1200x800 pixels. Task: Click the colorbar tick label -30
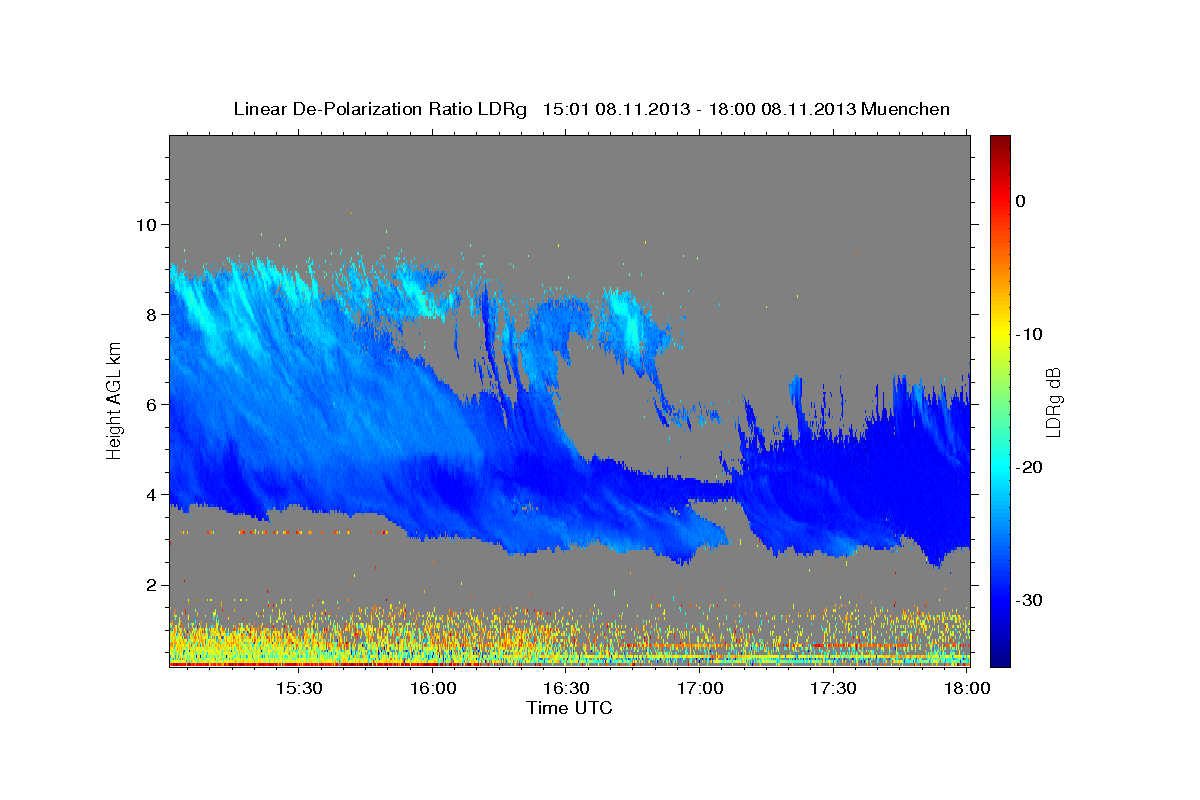pyautogui.click(x=1029, y=600)
